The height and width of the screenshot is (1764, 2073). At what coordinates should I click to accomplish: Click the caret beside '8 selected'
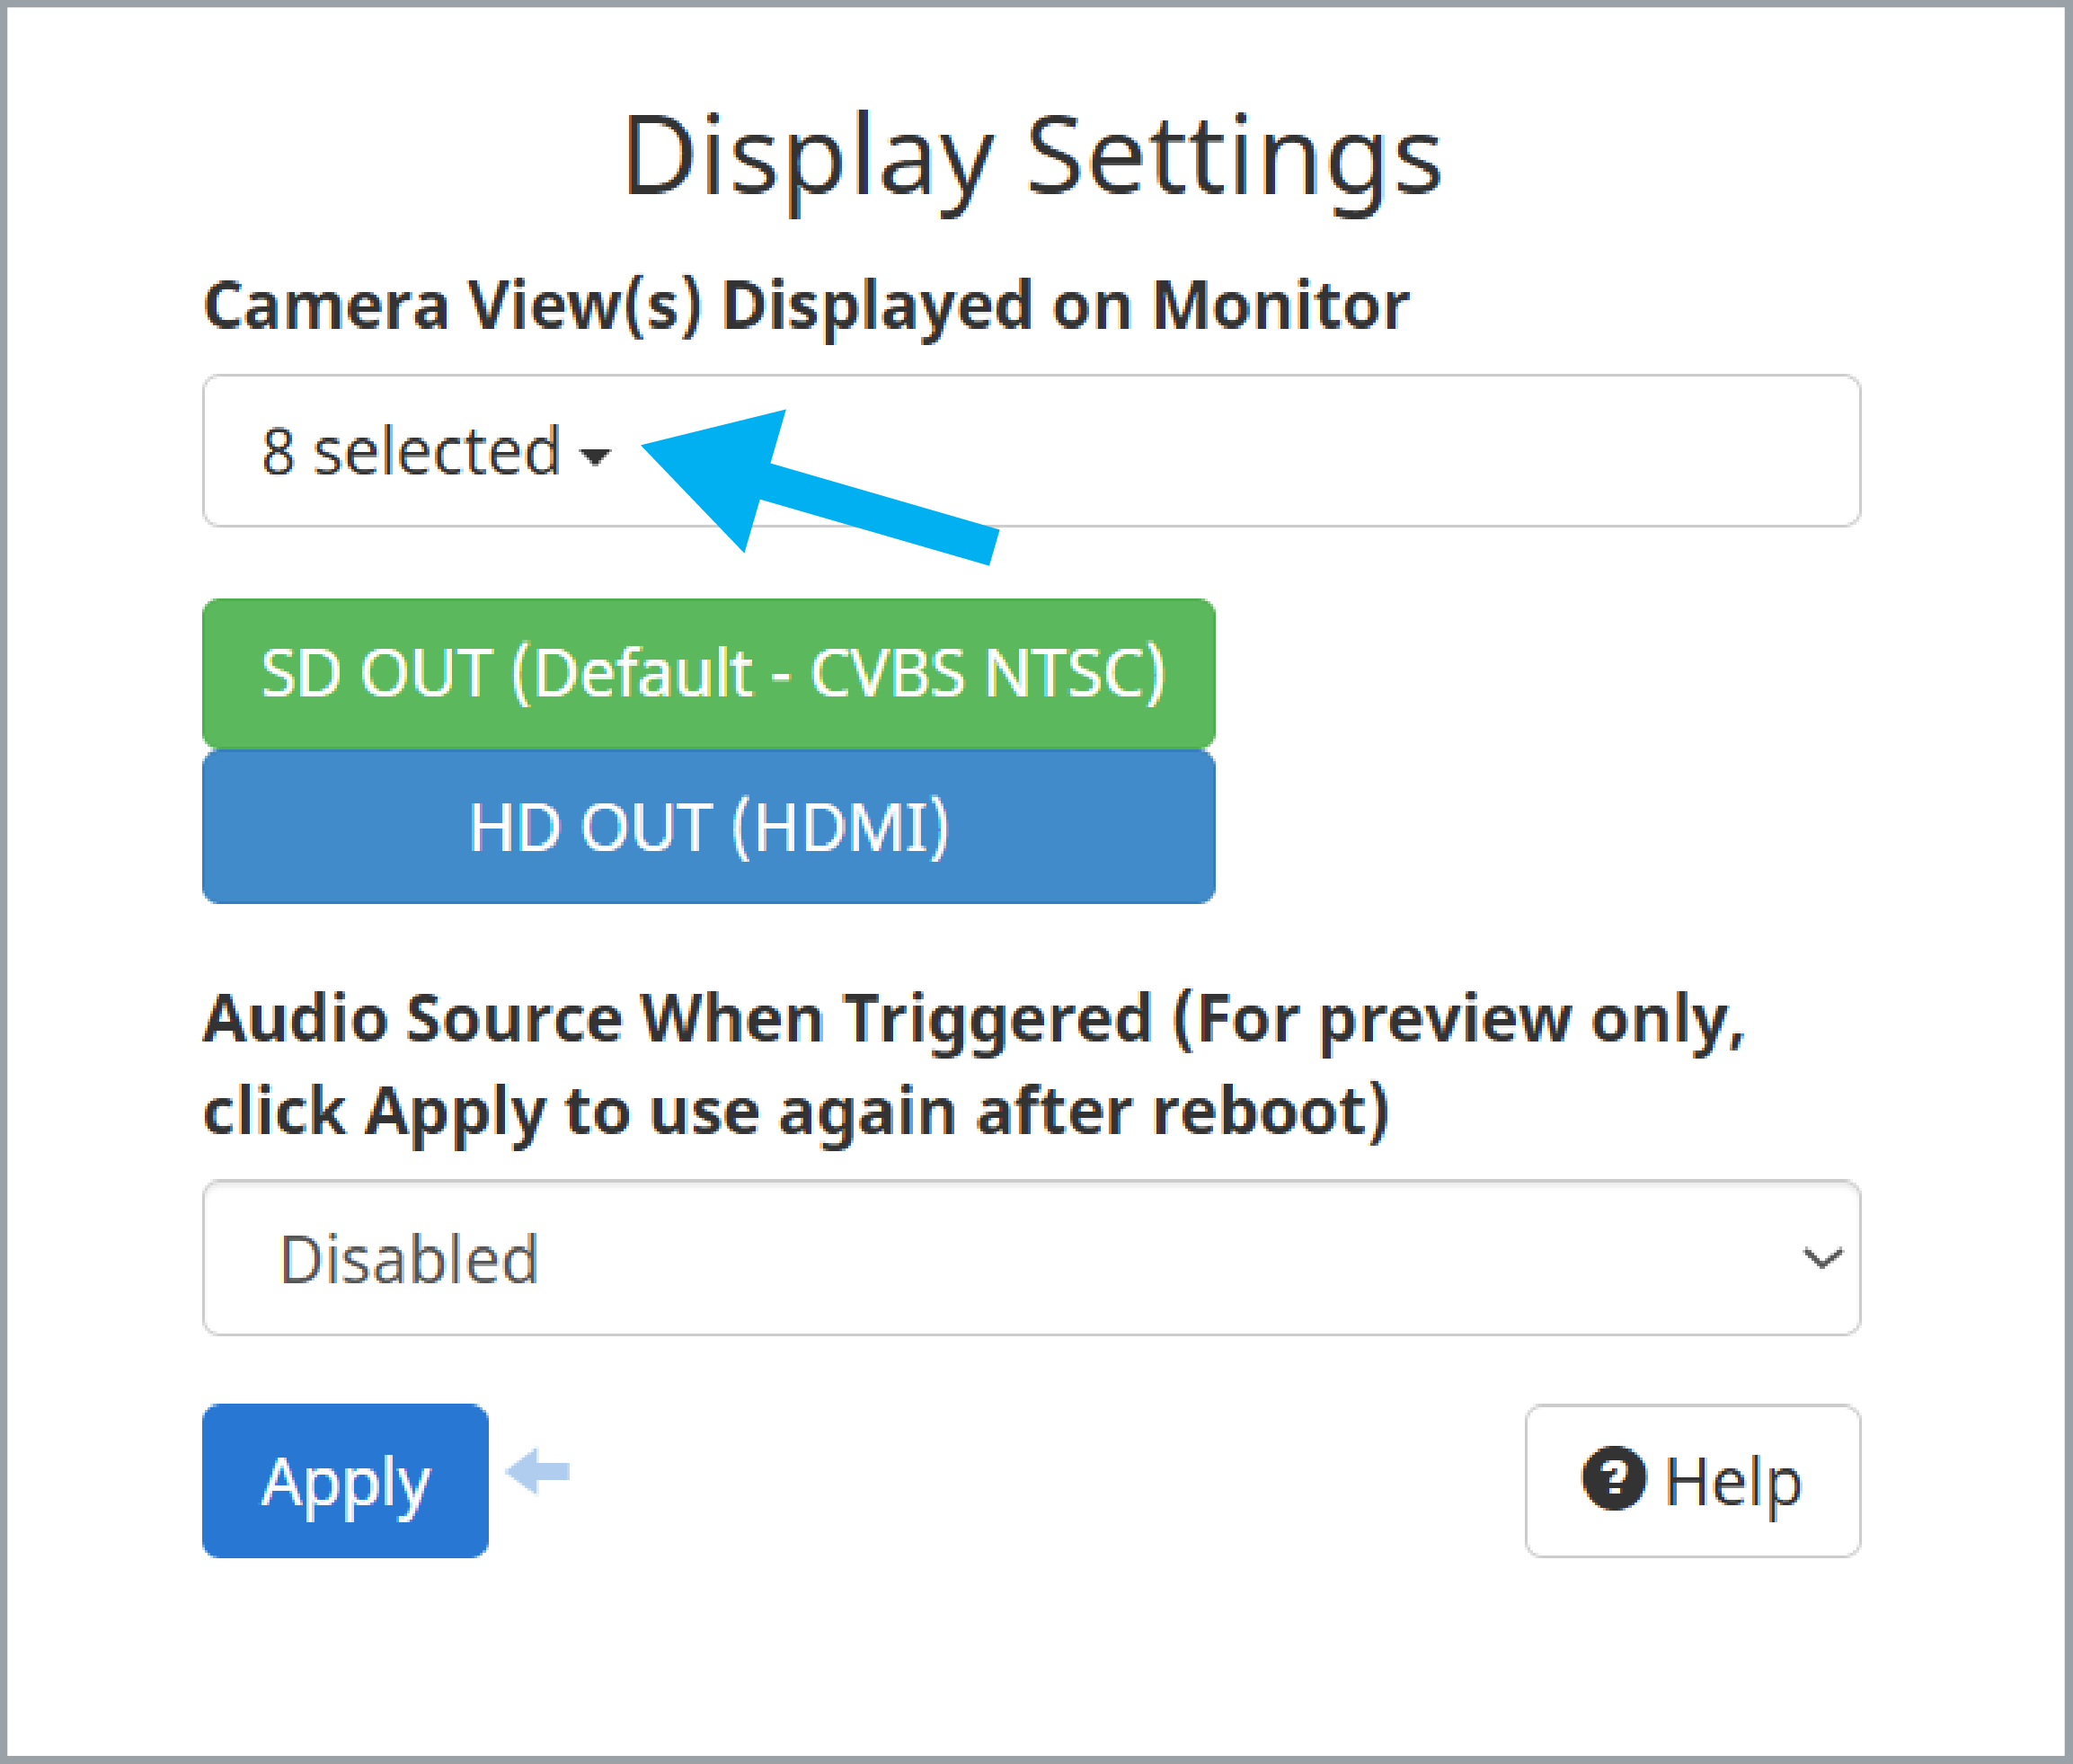[x=595, y=457]
